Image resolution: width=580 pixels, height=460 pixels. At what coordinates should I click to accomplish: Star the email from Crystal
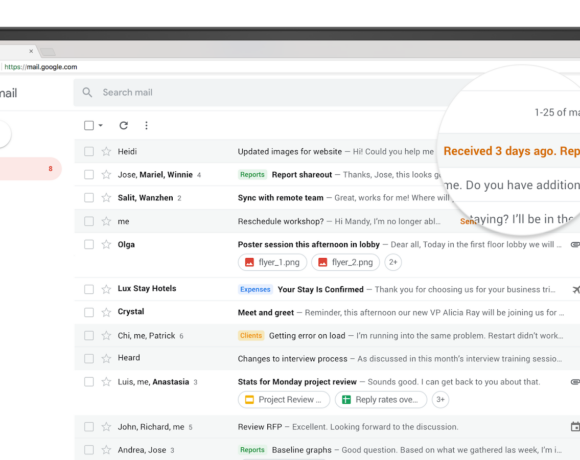(x=107, y=312)
